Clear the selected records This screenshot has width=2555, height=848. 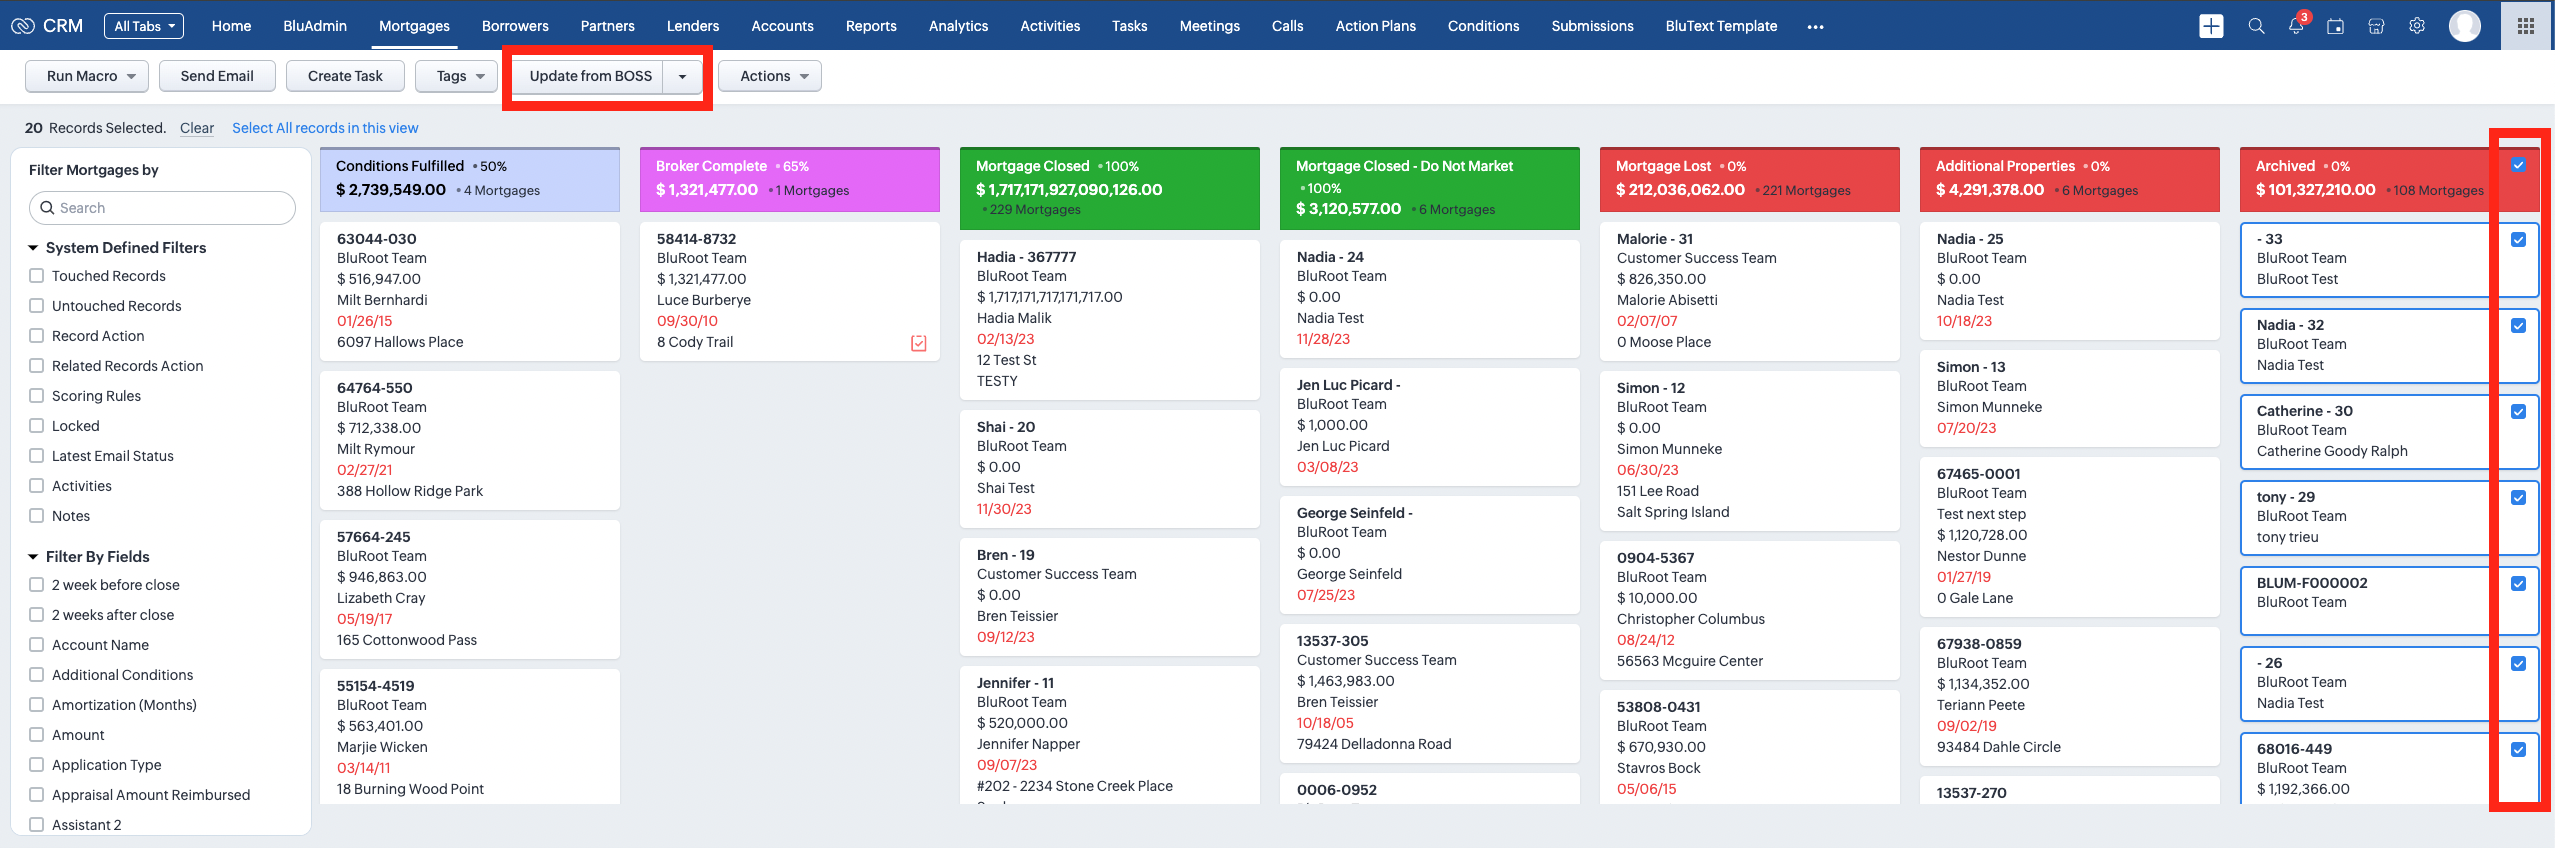tap(197, 128)
